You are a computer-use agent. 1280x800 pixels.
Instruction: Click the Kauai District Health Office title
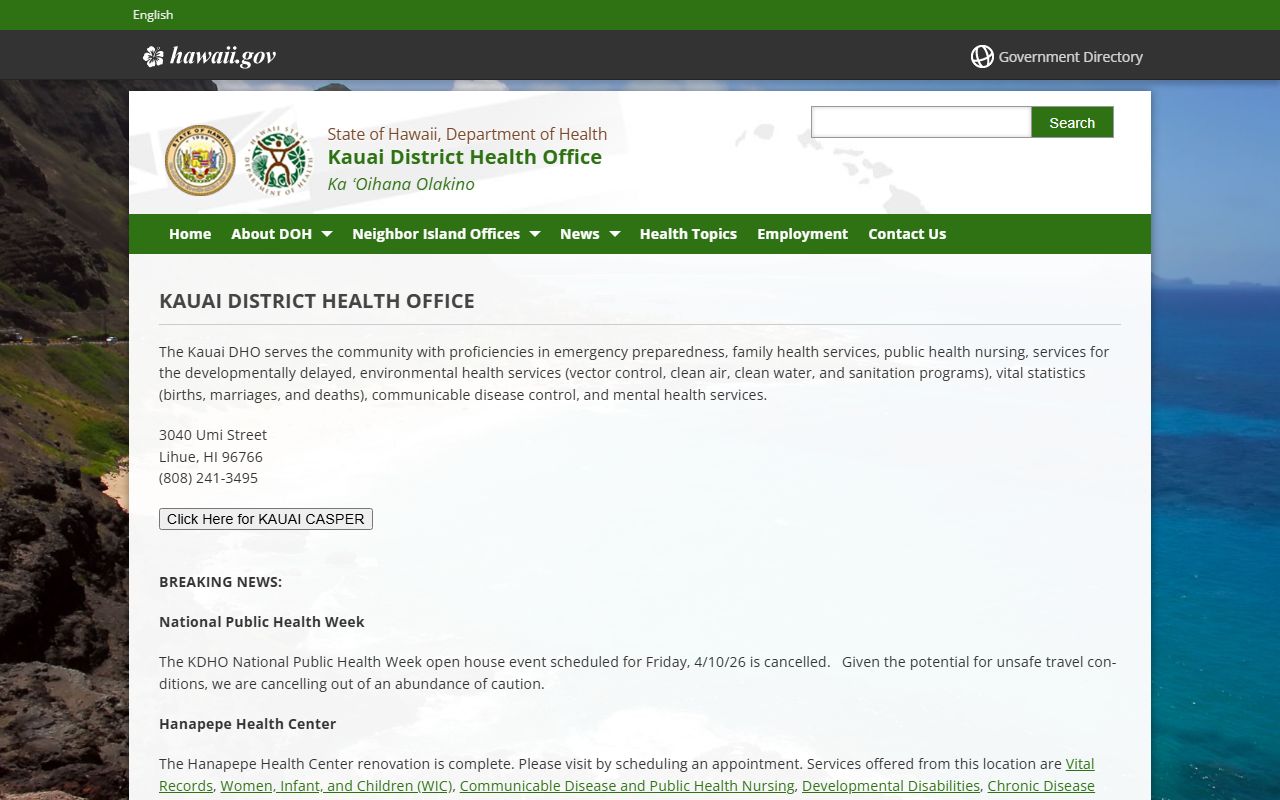tap(465, 157)
